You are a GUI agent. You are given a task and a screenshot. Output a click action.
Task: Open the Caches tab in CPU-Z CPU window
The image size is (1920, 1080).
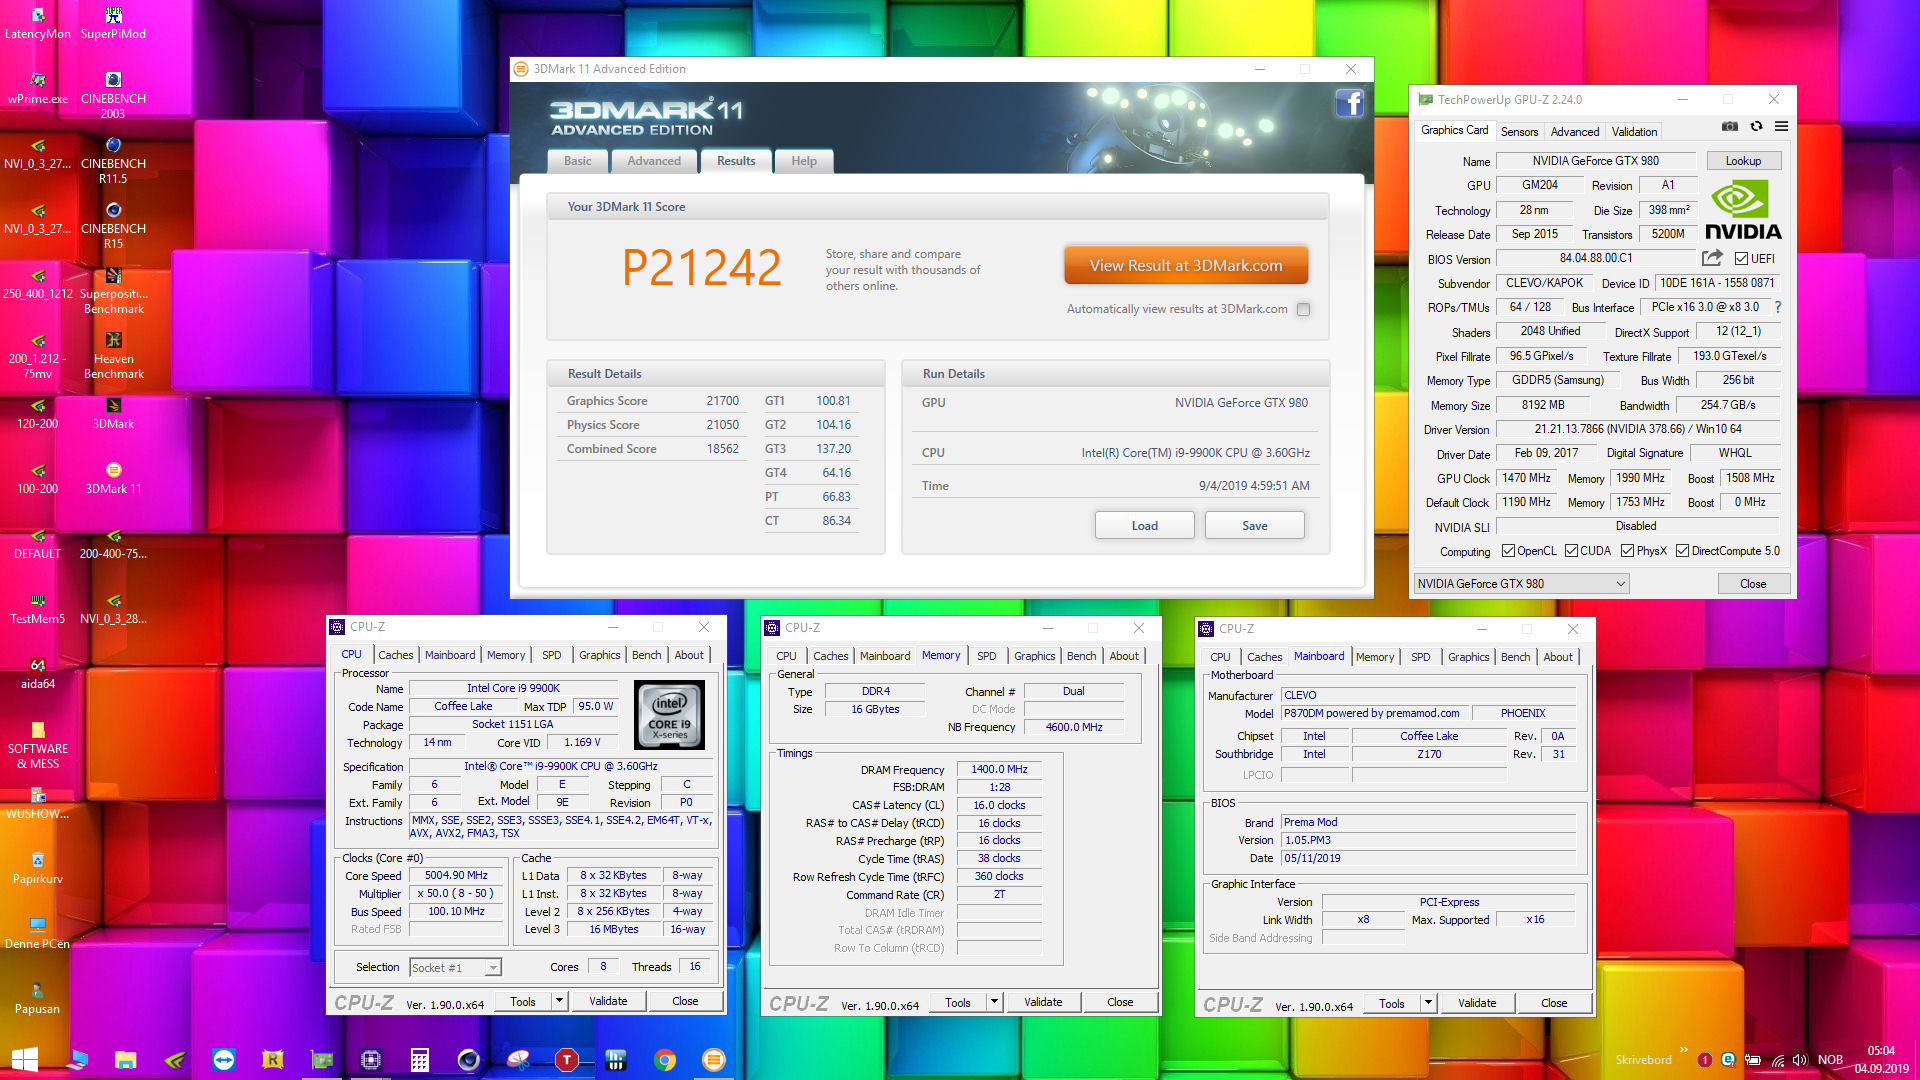pos(395,655)
